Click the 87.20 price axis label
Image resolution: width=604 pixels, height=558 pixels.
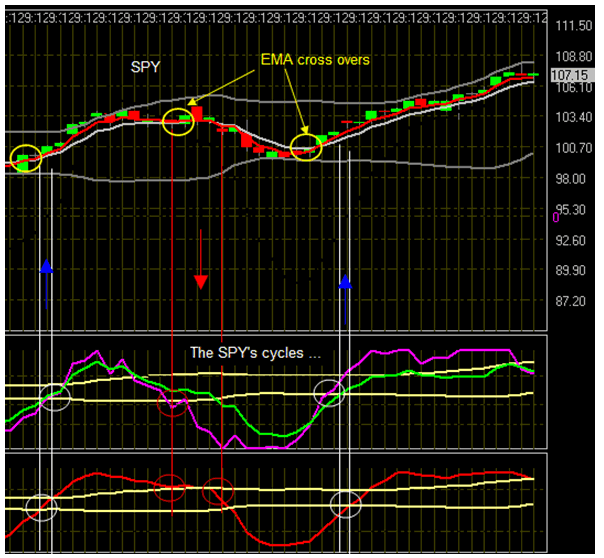coord(570,301)
